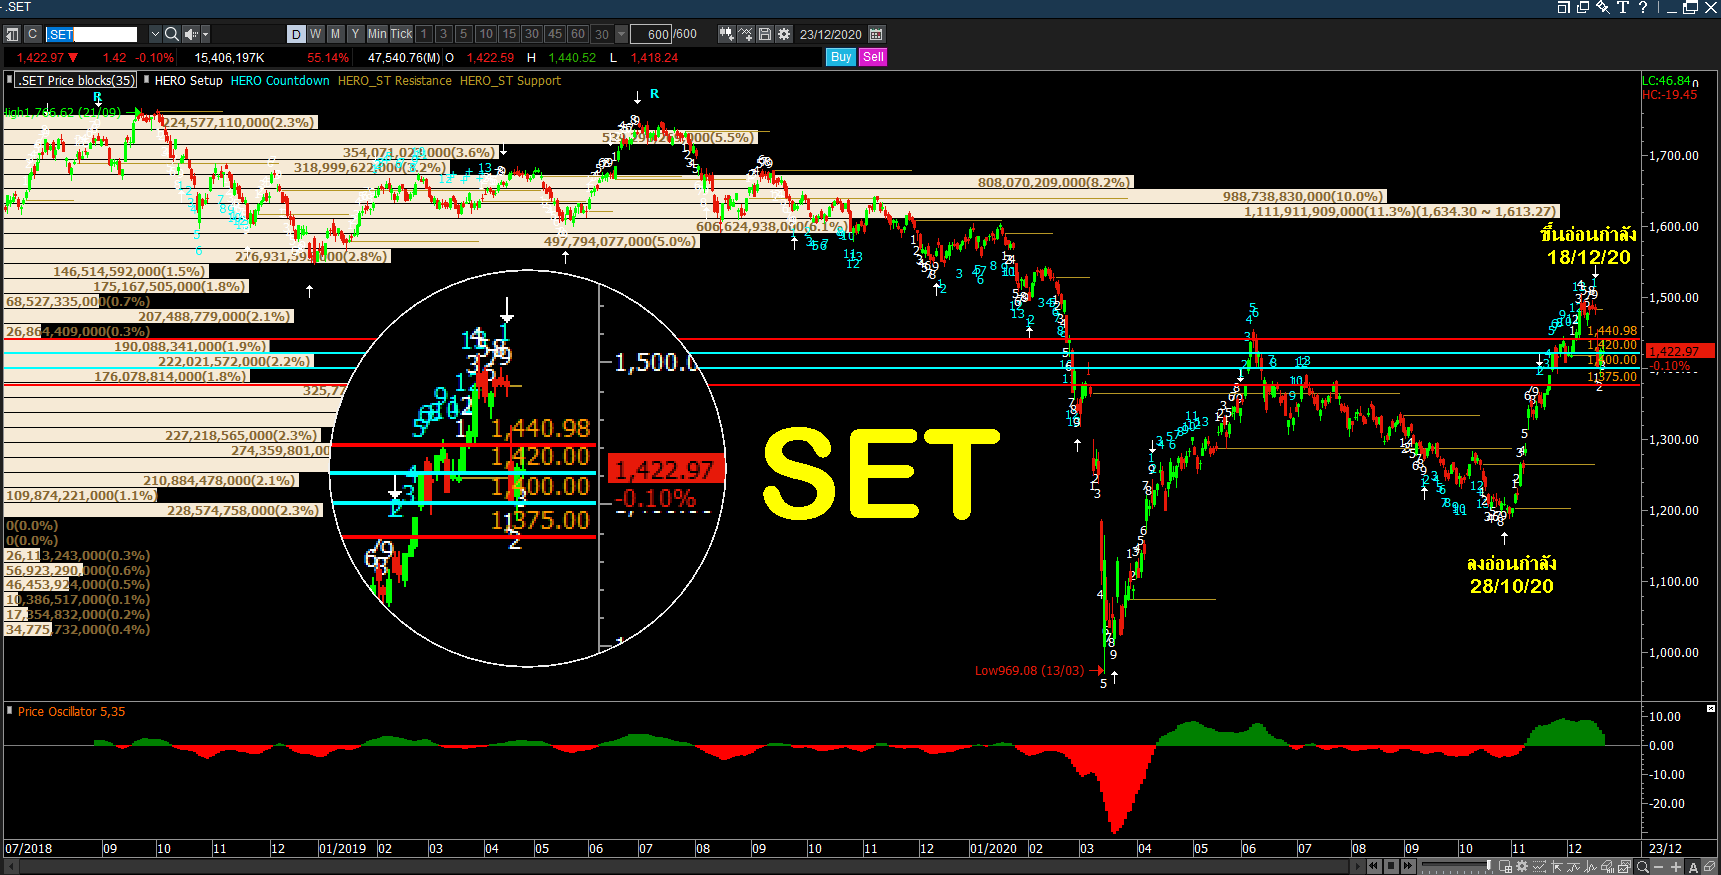Open chart settings gear in top toolbar
Image resolution: width=1721 pixels, height=875 pixels.
(784, 34)
